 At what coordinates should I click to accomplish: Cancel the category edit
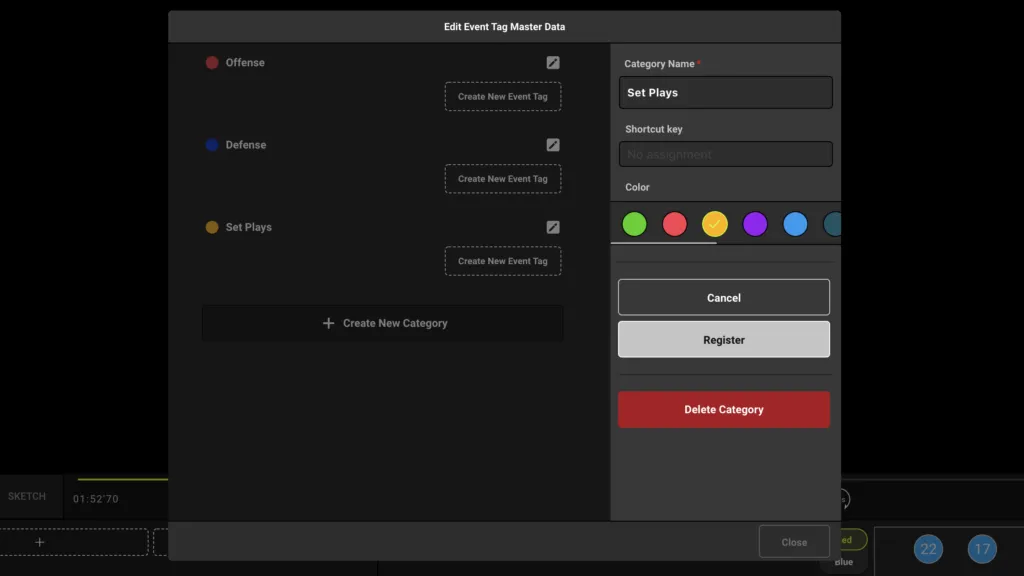coord(724,298)
